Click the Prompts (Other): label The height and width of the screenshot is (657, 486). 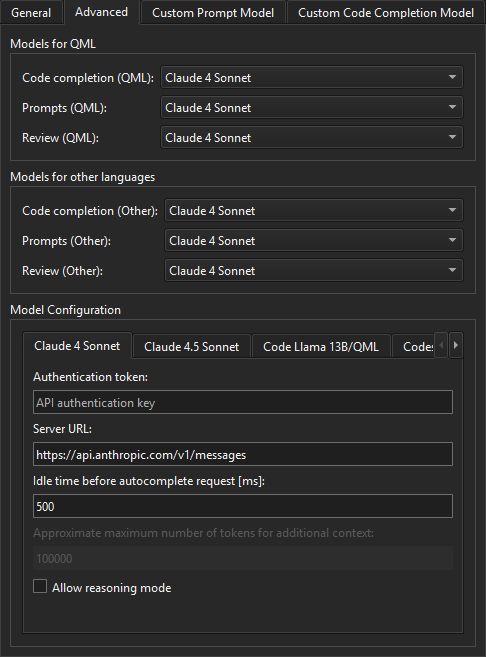coord(66,241)
